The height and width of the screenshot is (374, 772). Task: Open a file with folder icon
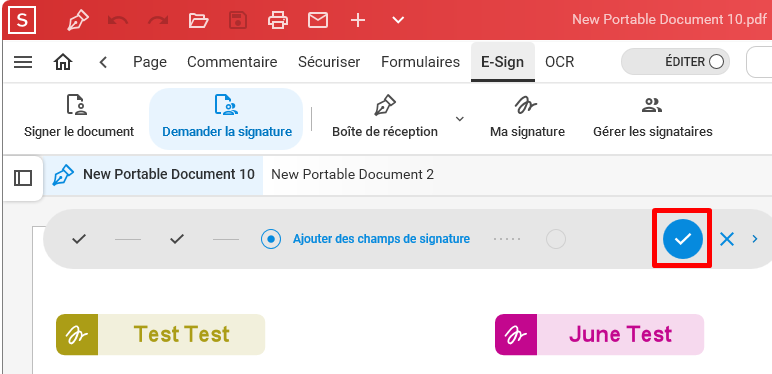[198, 20]
